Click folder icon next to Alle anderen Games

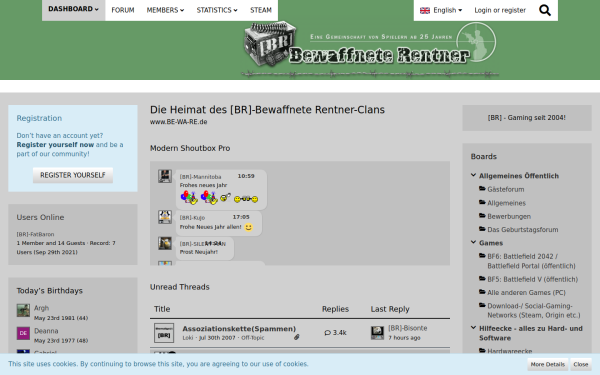[x=482, y=292]
